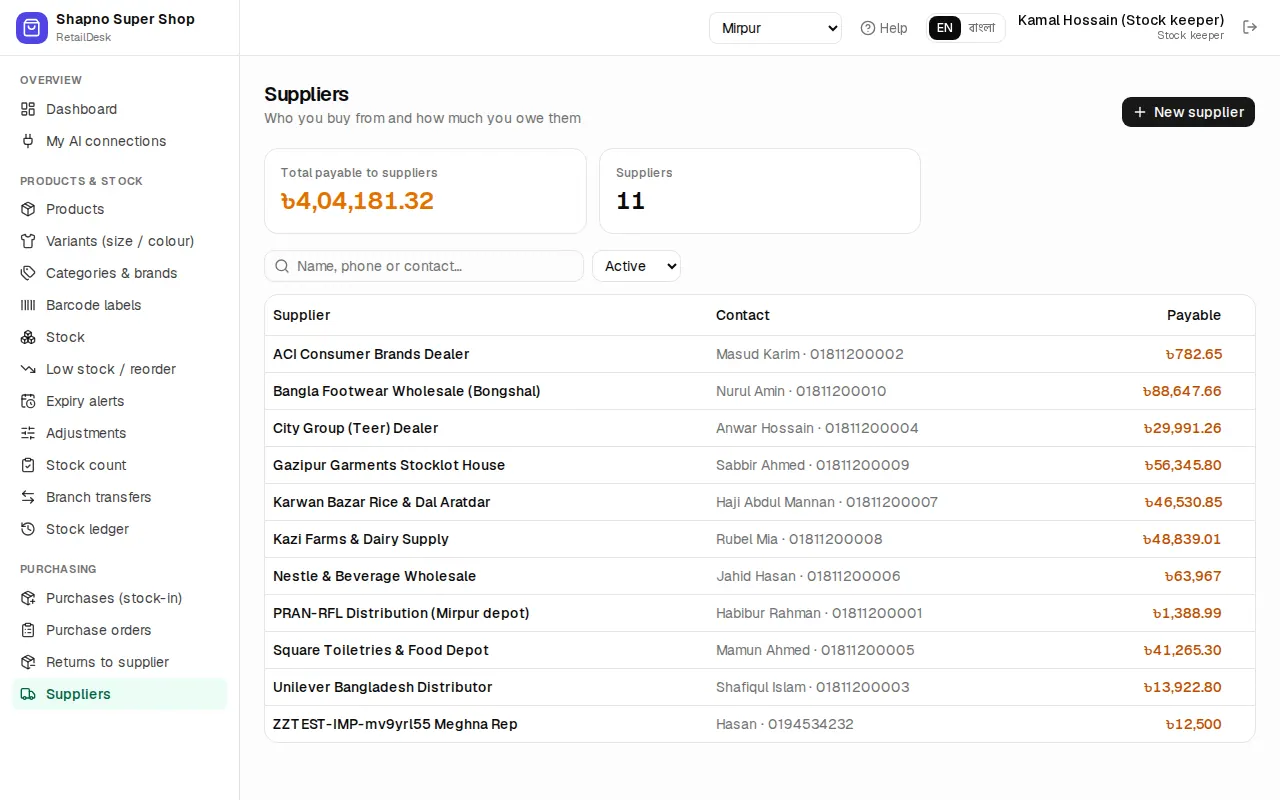Click the logout icon beside the user name

pos(1250,27)
